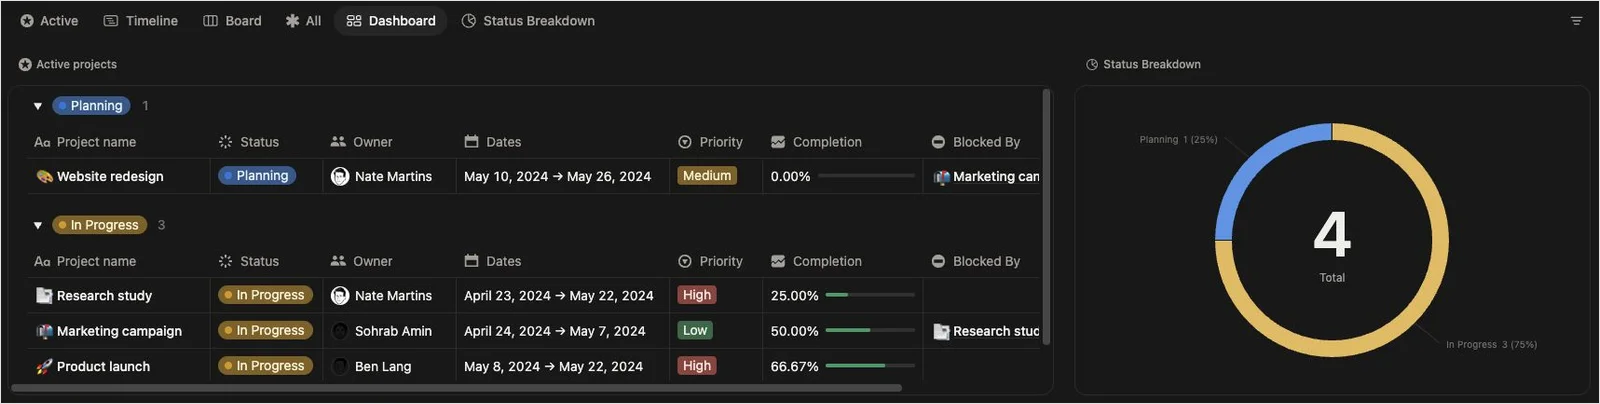Click Medium priority tag for Website redesign
The height and width of the screenshot is (404, 1600).
[x=707, y=176]
